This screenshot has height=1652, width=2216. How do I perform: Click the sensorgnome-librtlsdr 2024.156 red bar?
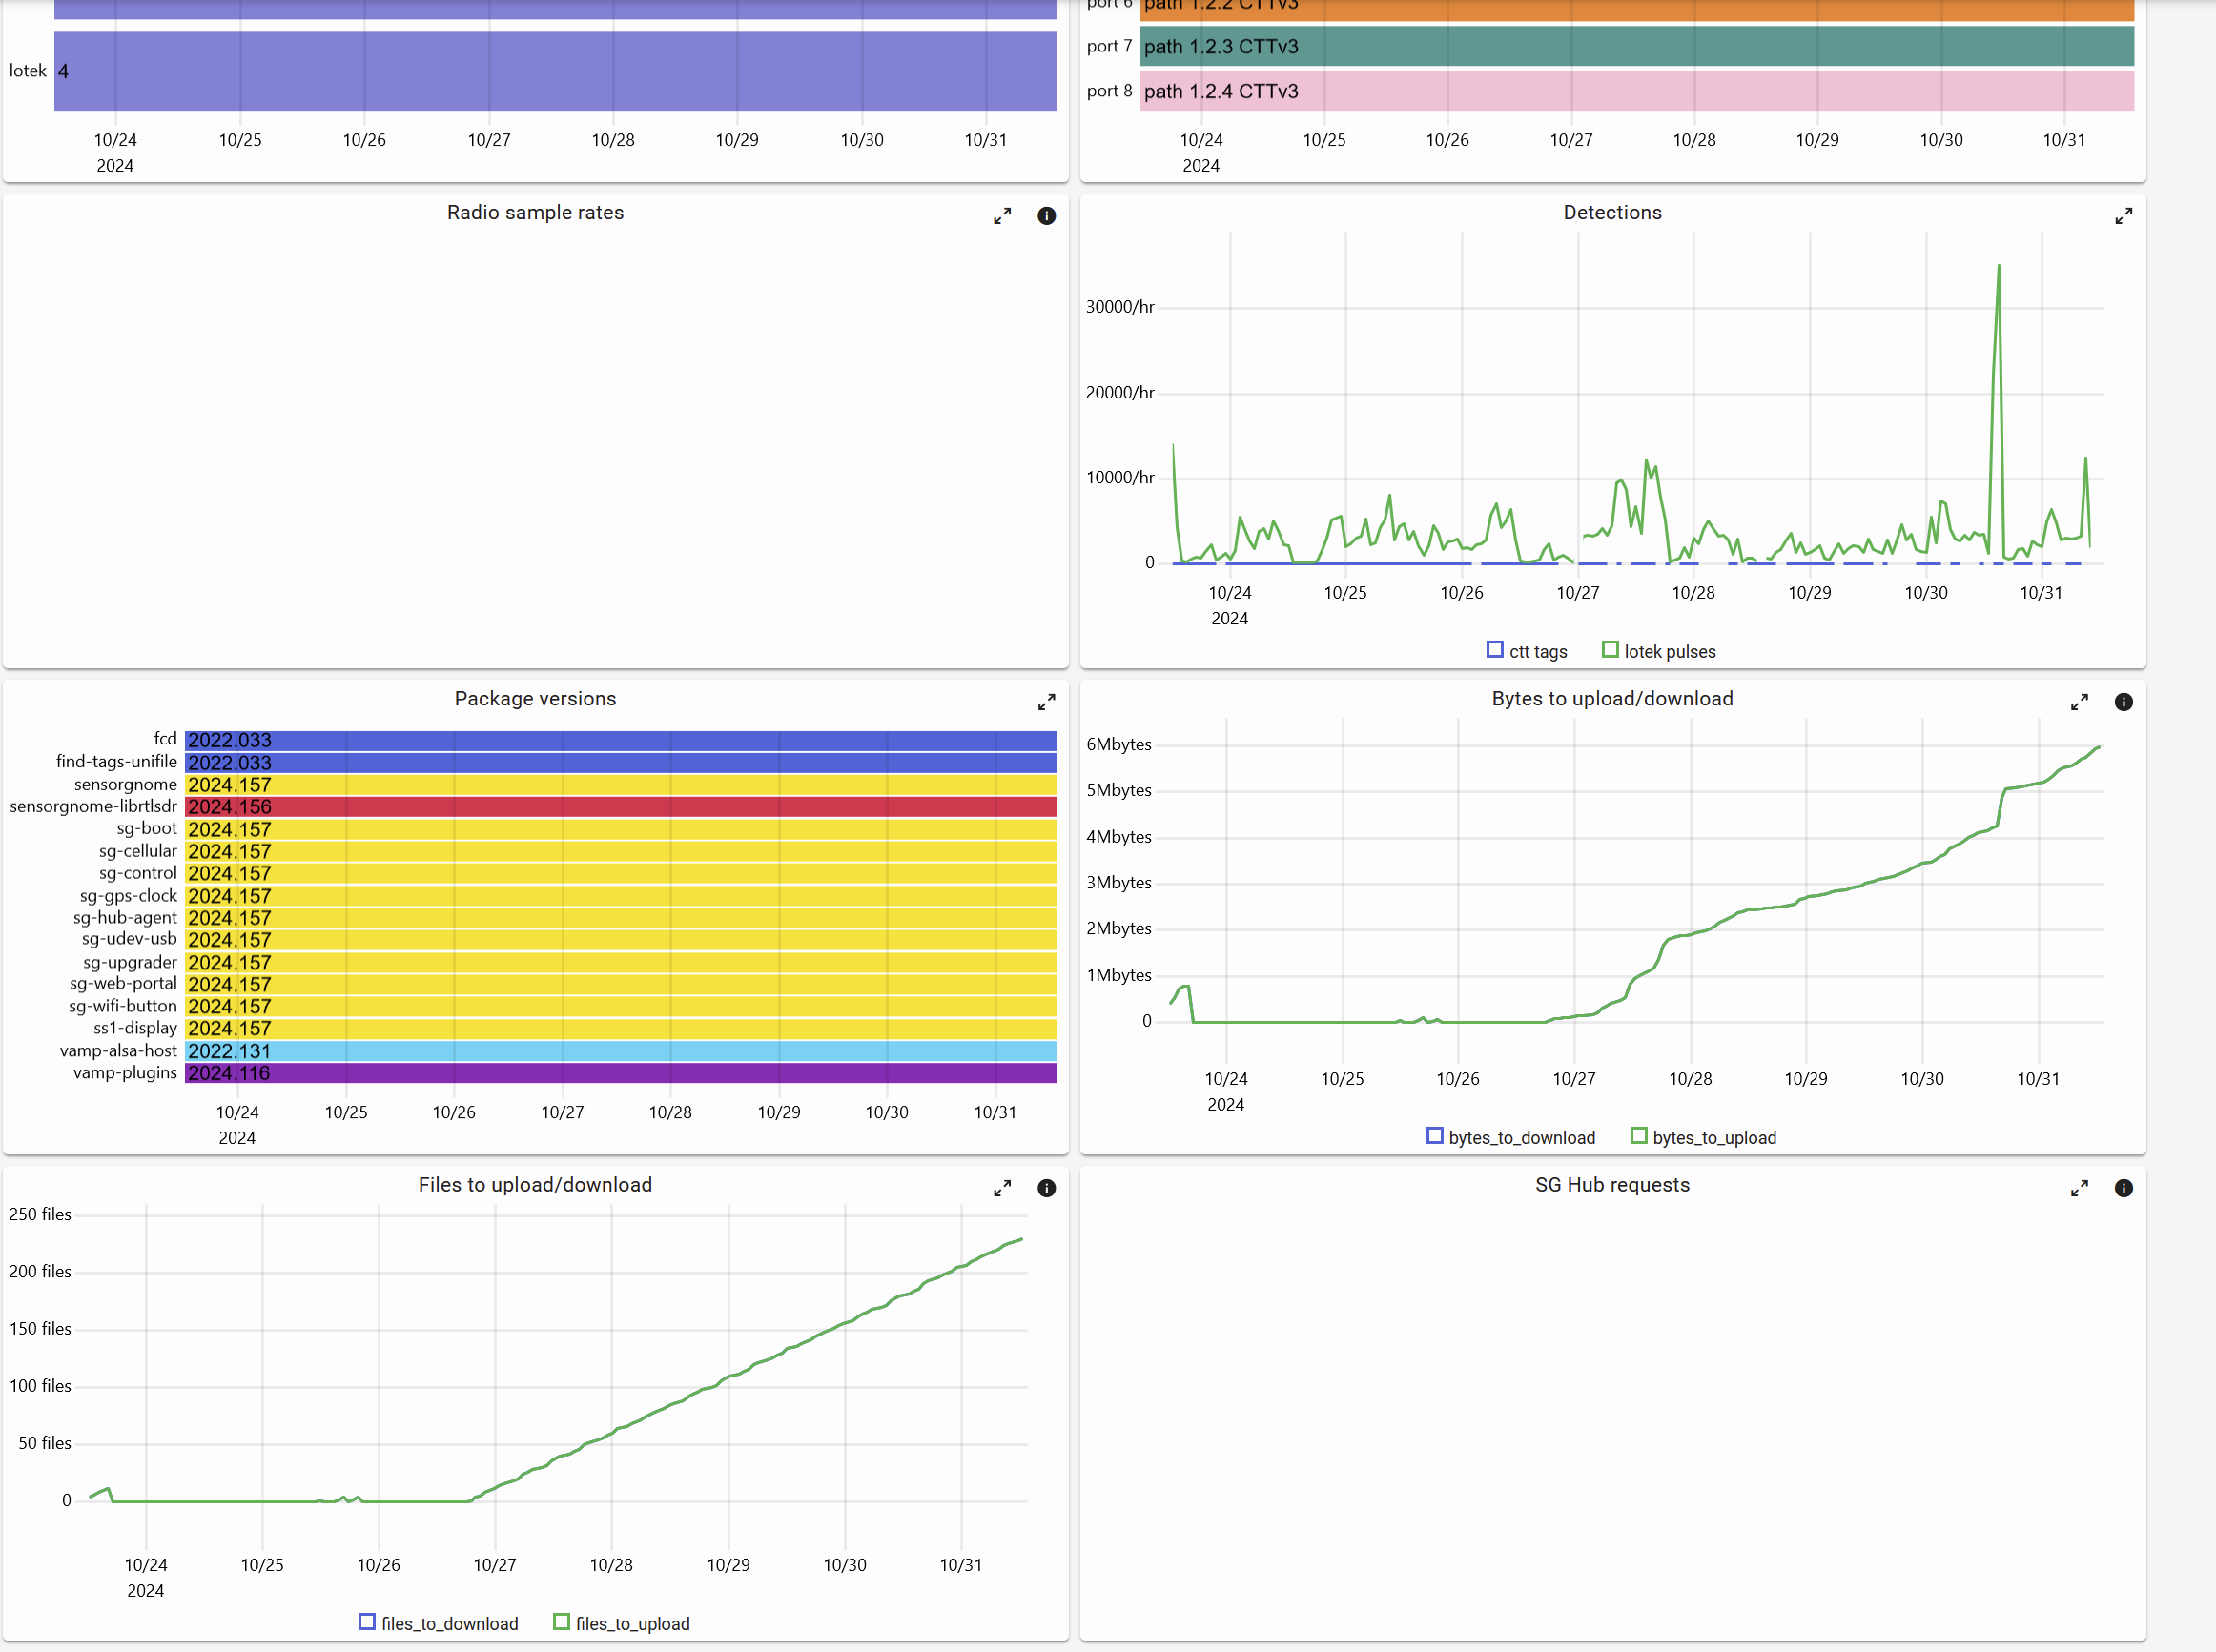[620, 807]
